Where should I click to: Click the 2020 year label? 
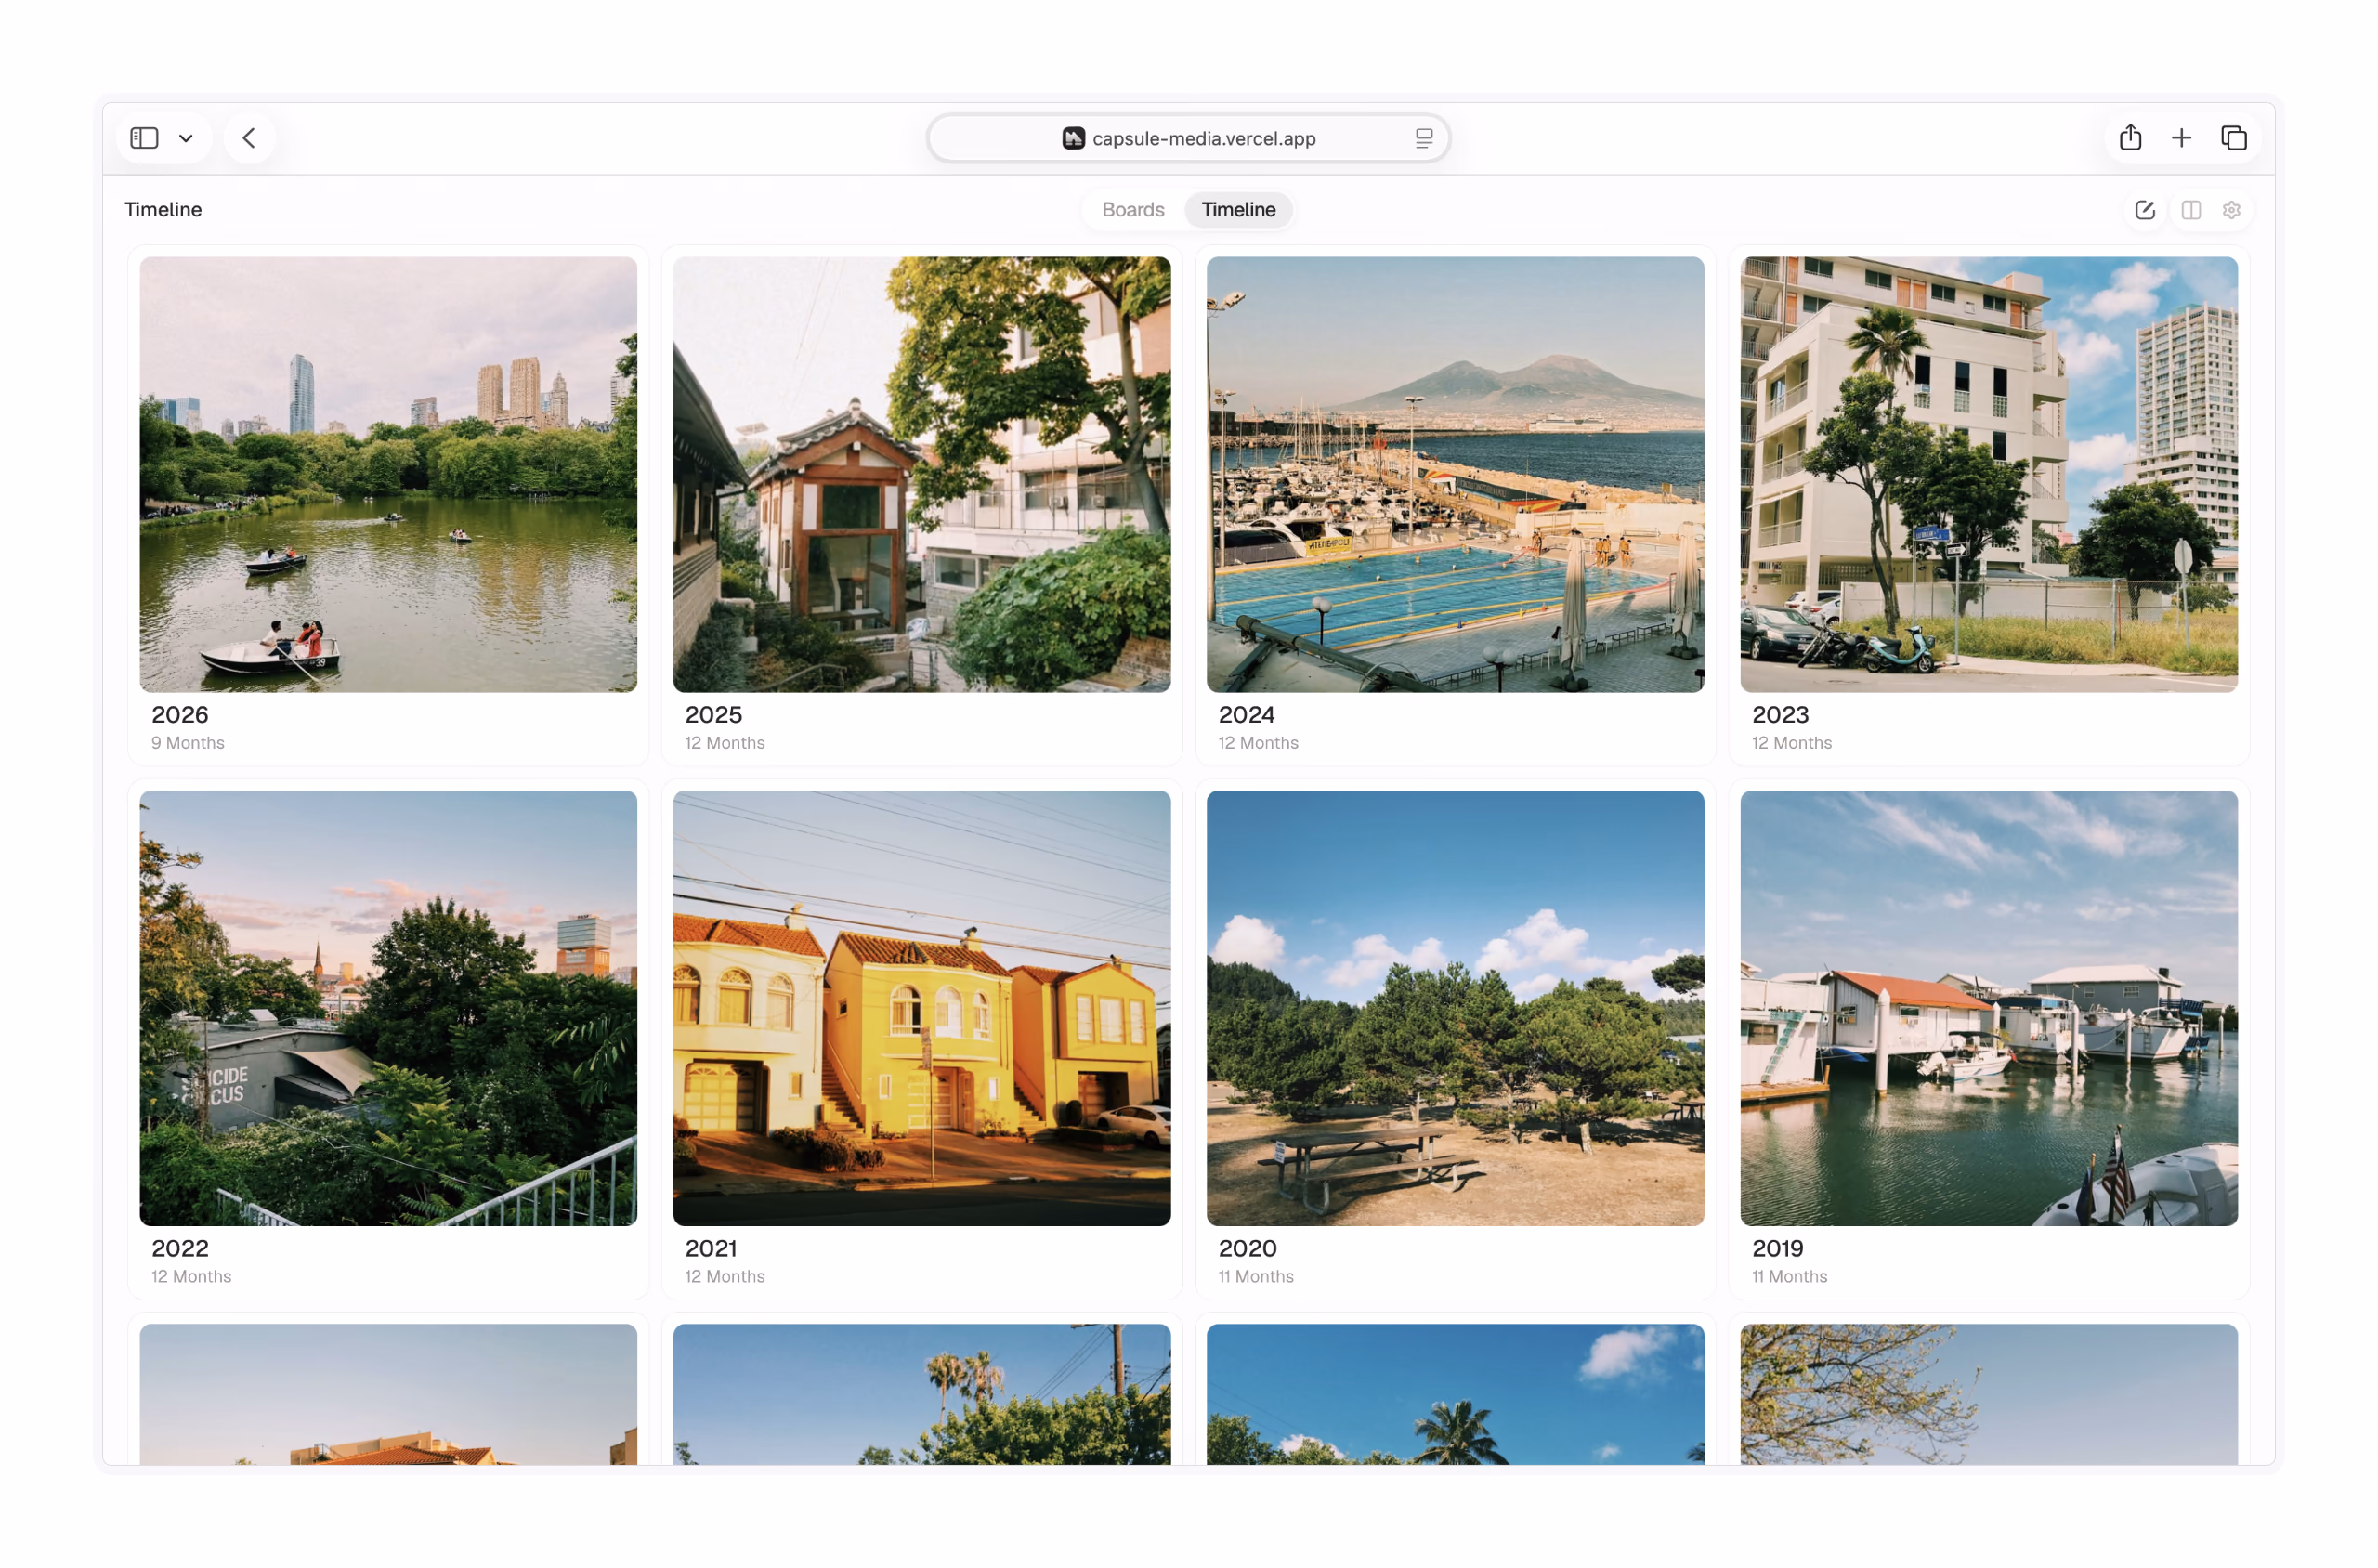(x=1247, y=1248)
